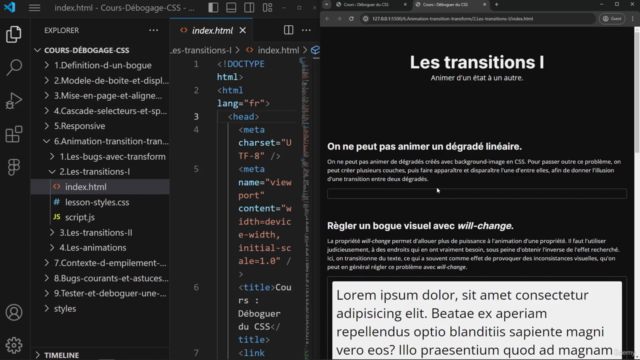This screenshot has width=640, height=360.
Task: Click 'Les transitions I' page heading
Action: pyautogui.click(x=477, y=62)
